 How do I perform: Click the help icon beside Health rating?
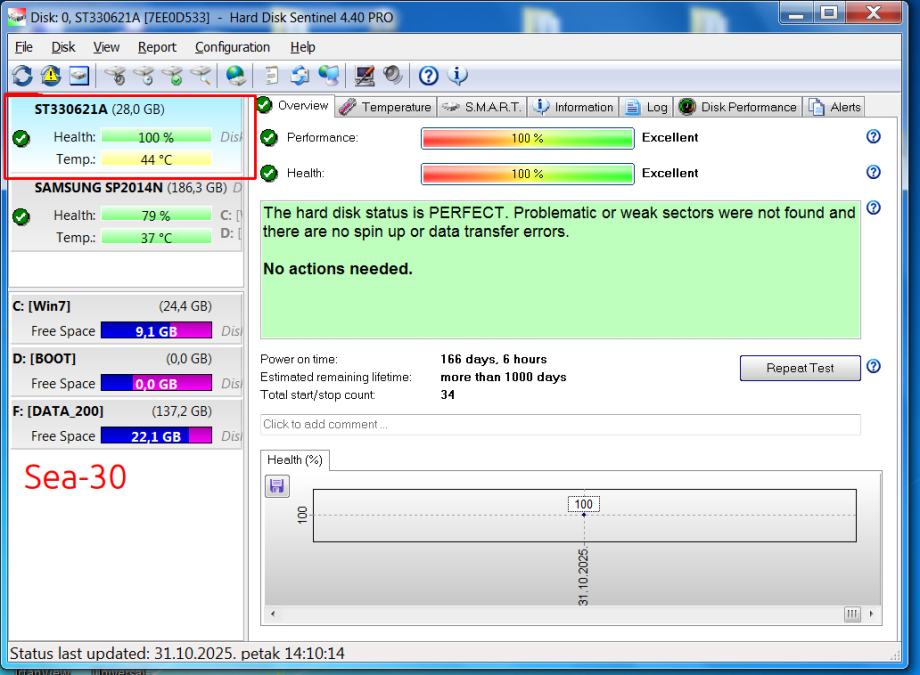click(873, 172)
